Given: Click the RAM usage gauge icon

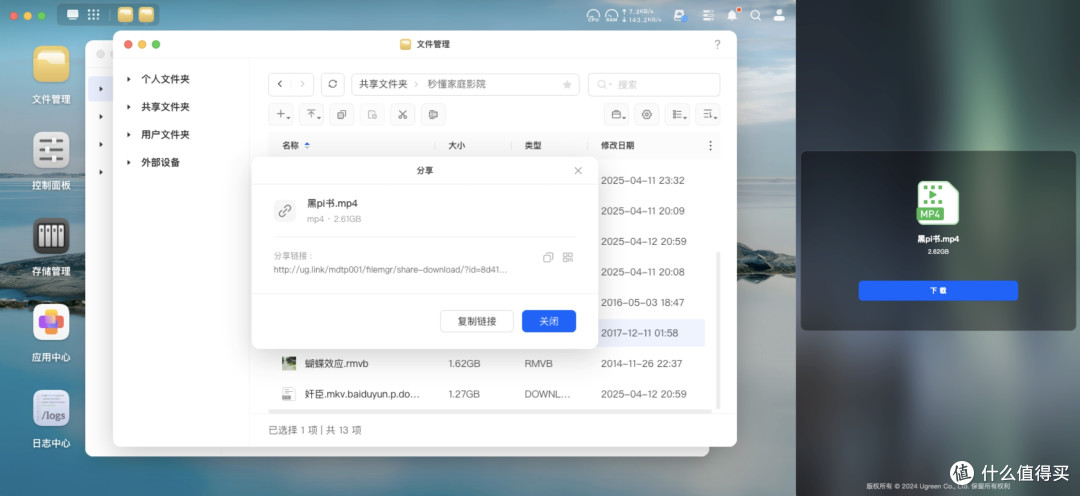Looking at the screenshot, I should pyautogui.click(x=611, y=15).
